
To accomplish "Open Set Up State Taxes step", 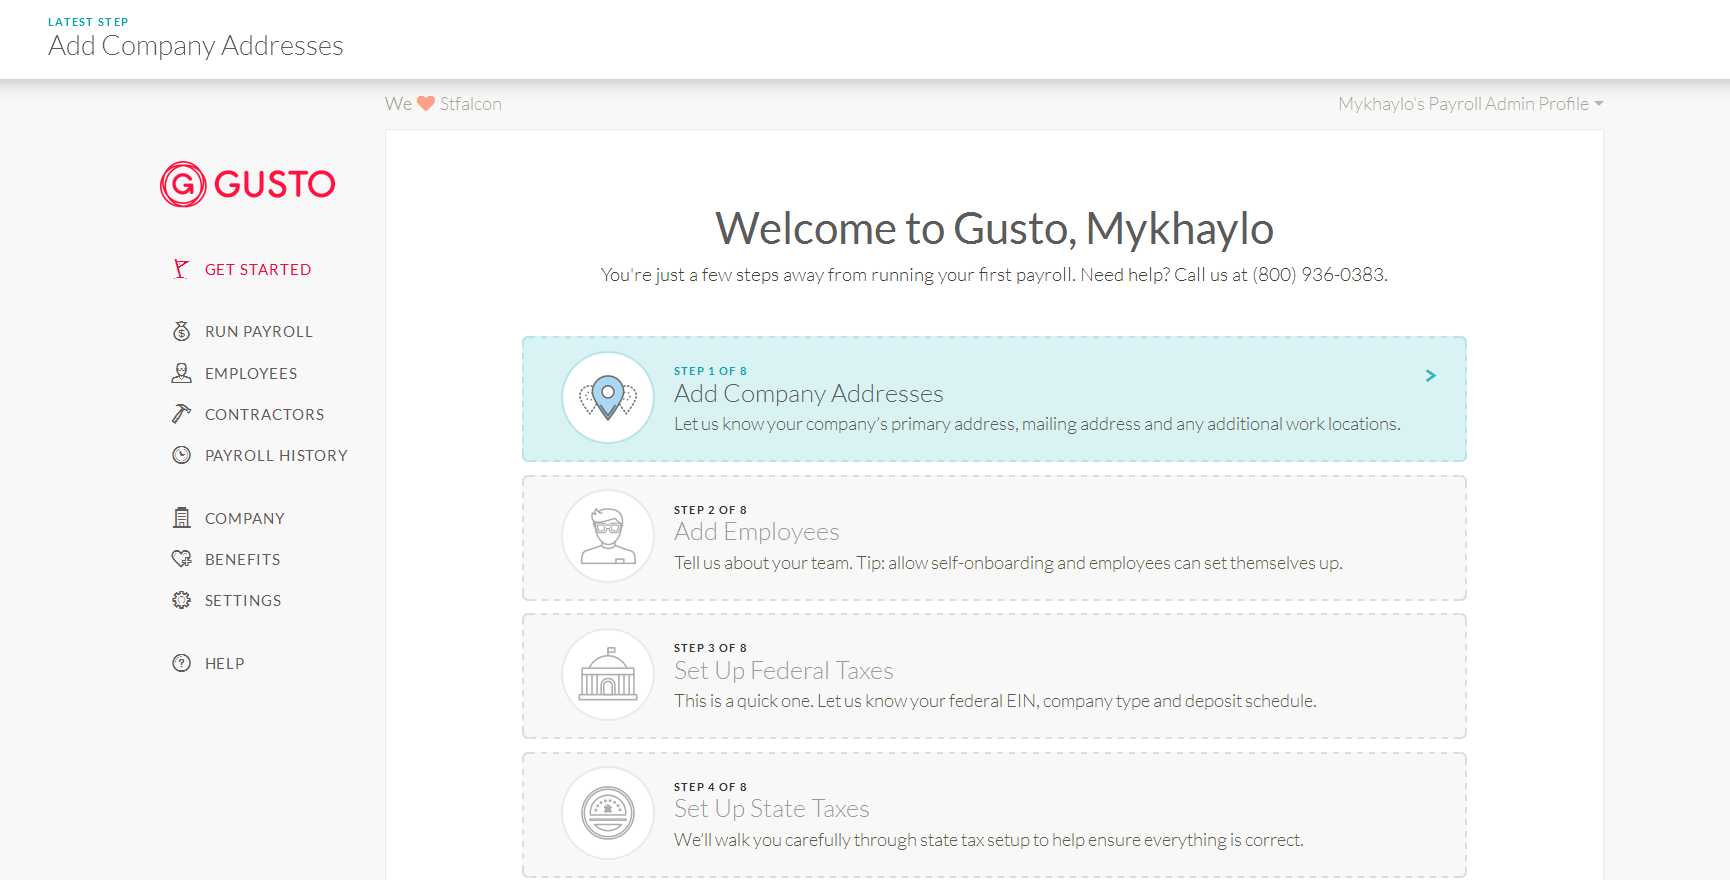I will coord(771,809).
